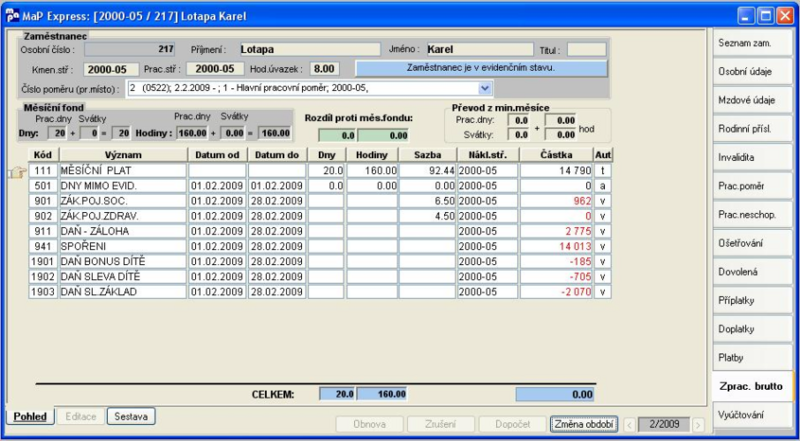Open the Vyúčtování tab
Image resolution: width=800 pixels, height=441 pixels.
753,414
